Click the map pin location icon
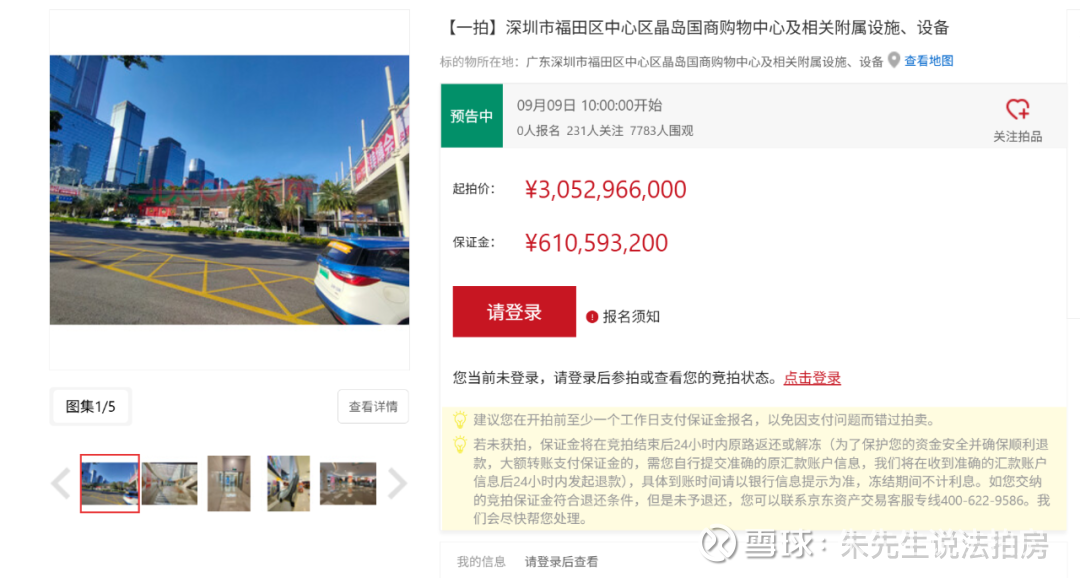Image resolution: width=1080 pixels, height=578 pixels. tap(893, 61)
